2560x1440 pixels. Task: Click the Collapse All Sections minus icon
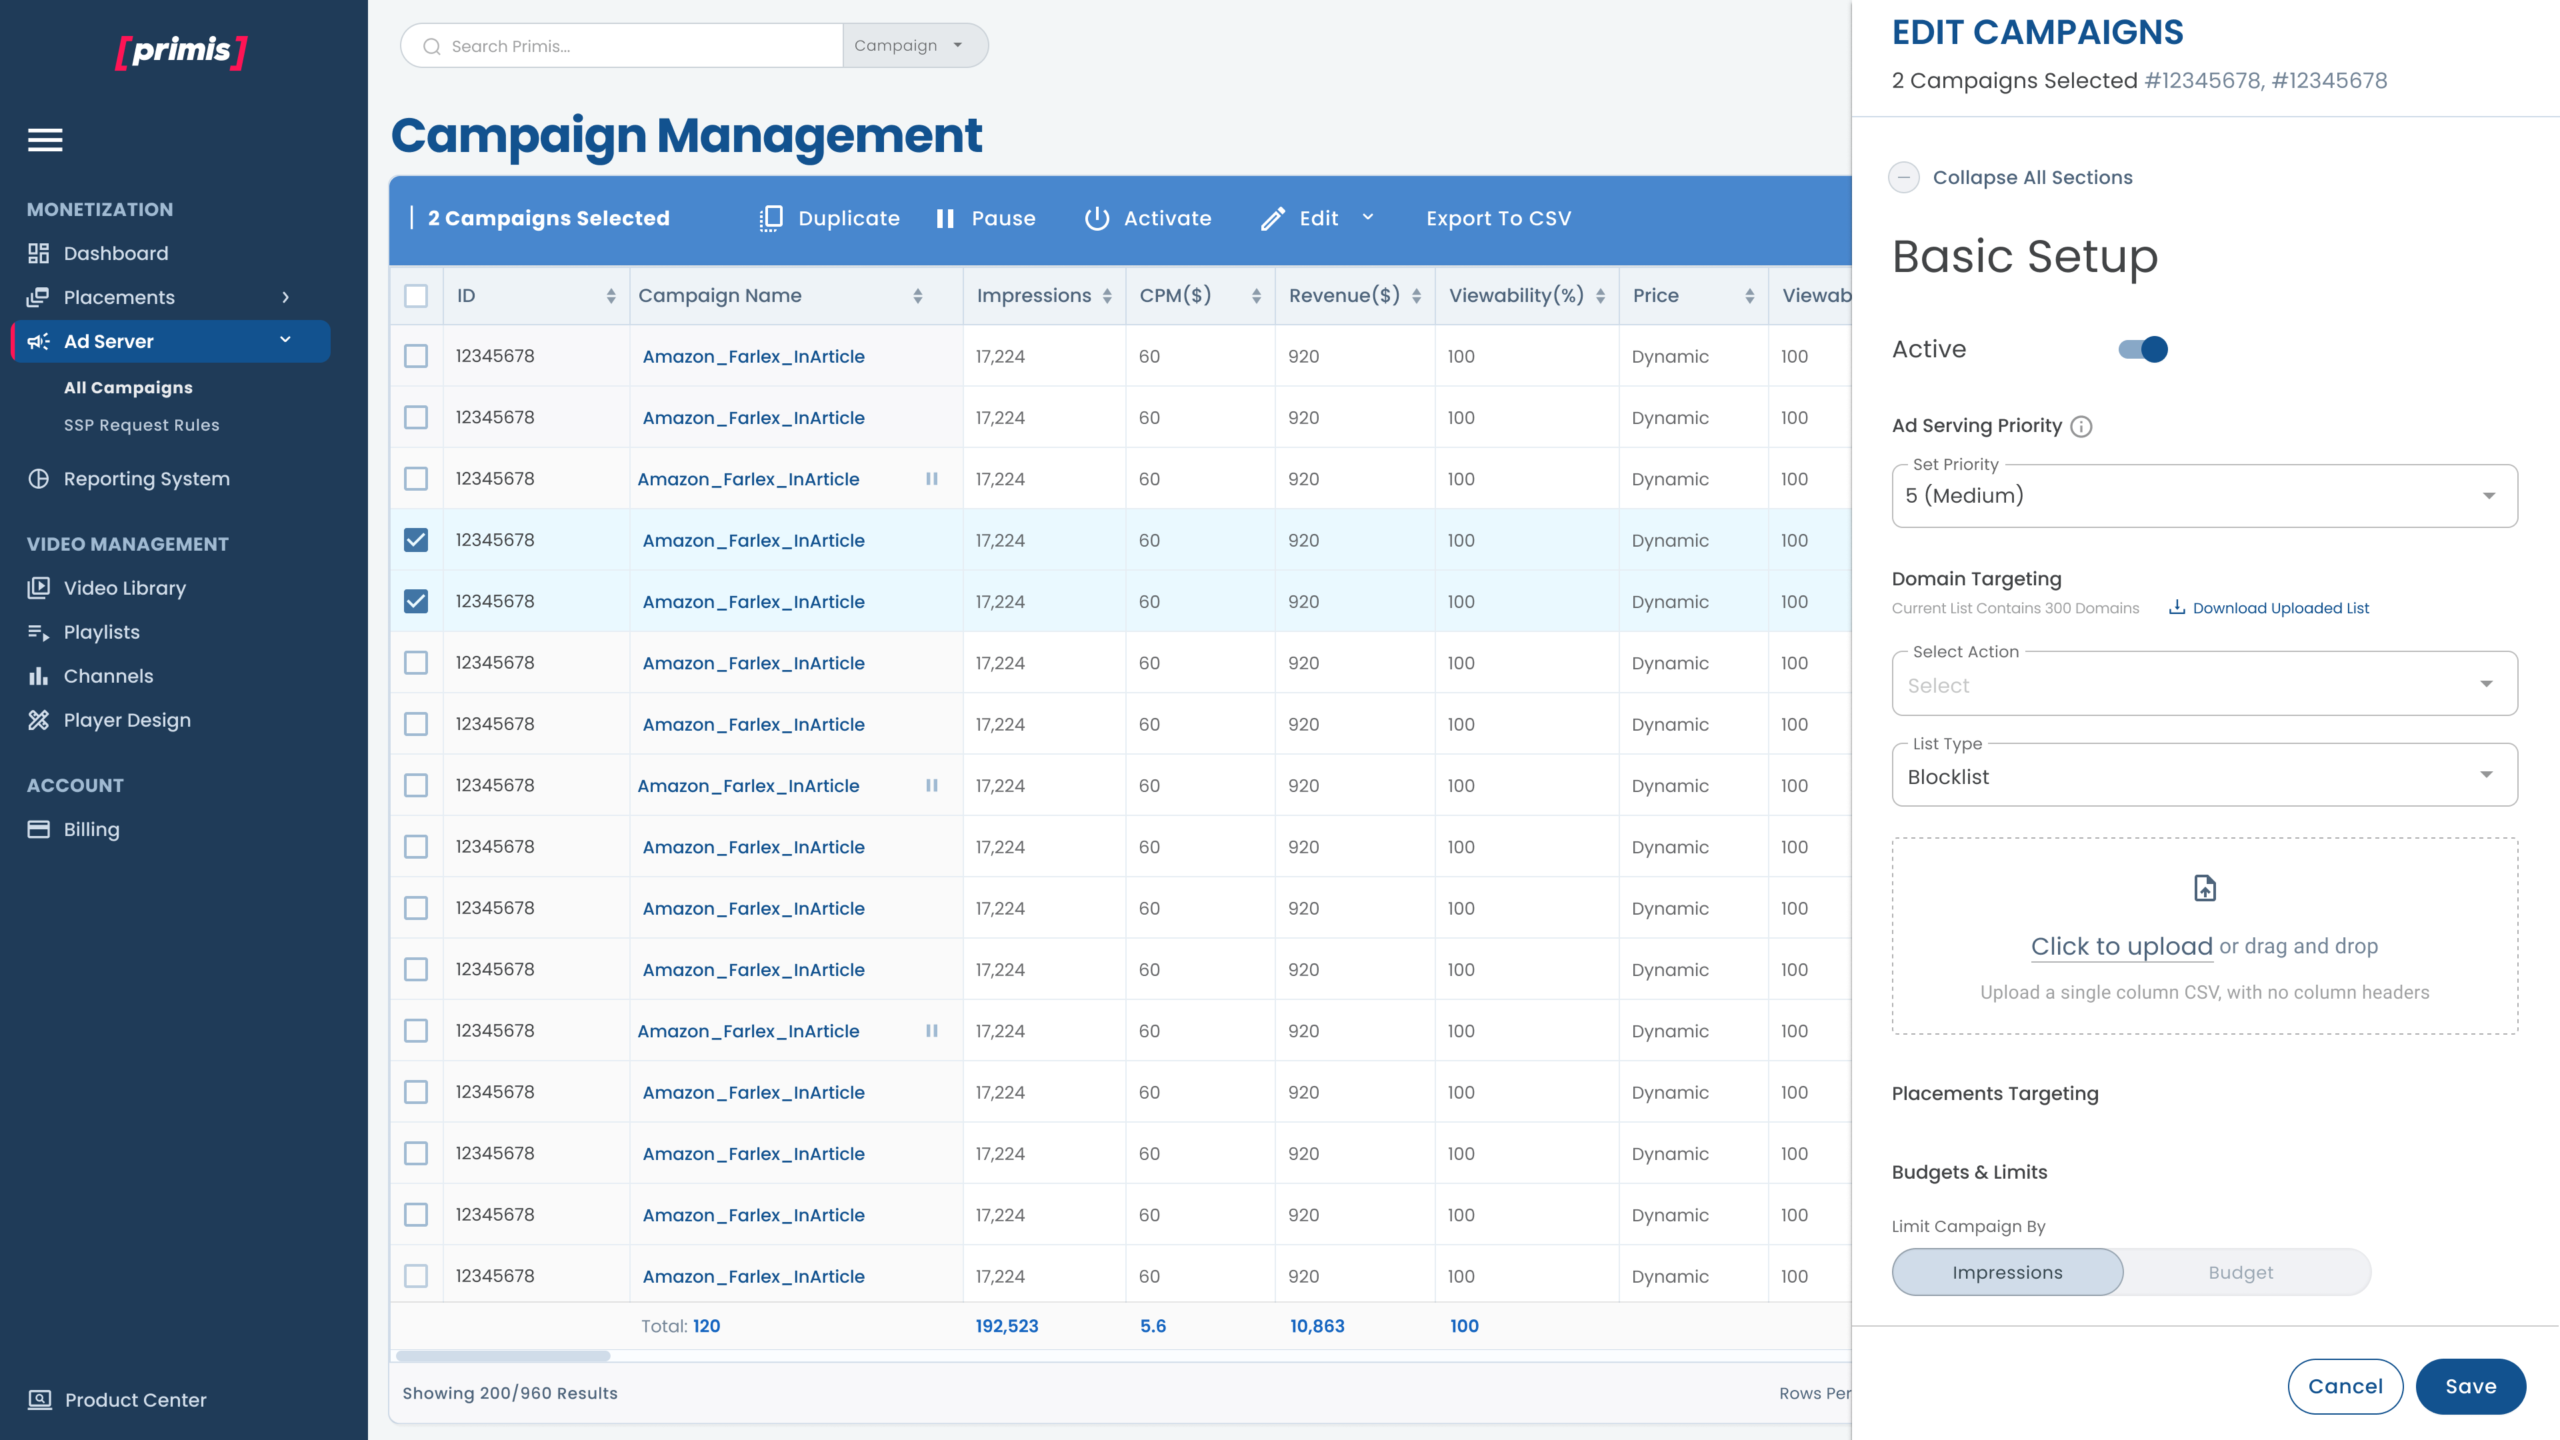[x=1904, y=177]
